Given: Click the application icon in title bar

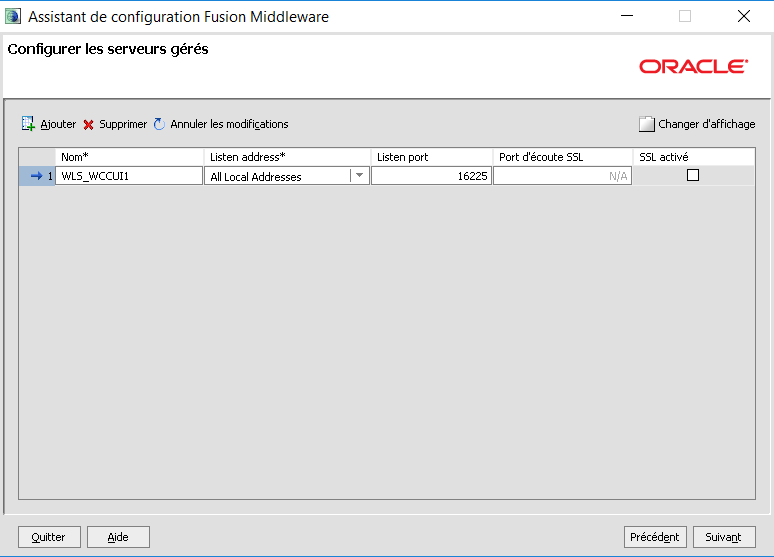Looking at the screenshot, I should [13, 17].
